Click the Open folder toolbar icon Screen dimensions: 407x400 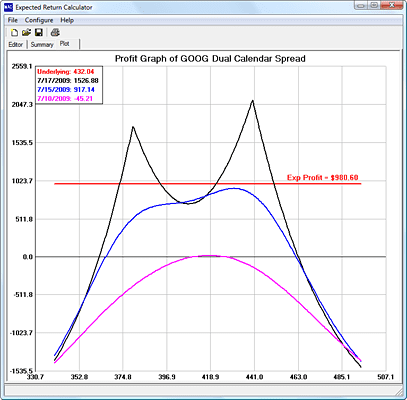[26, 33]
